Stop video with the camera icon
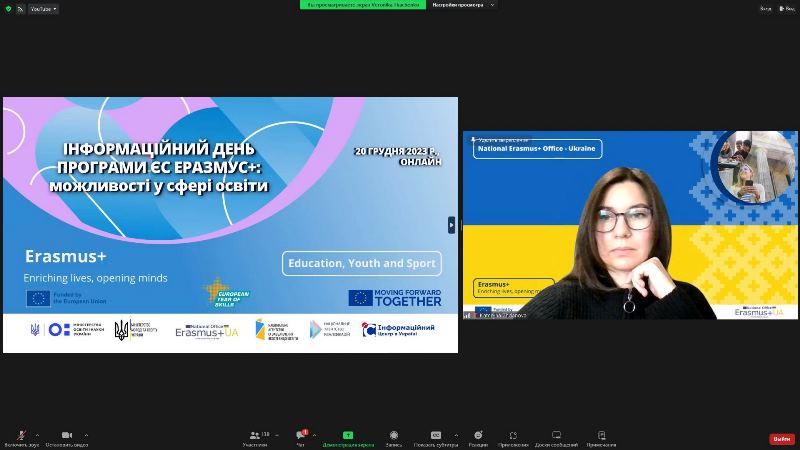The width and height of the screenshot is (800, 450). tap(66, 435)
